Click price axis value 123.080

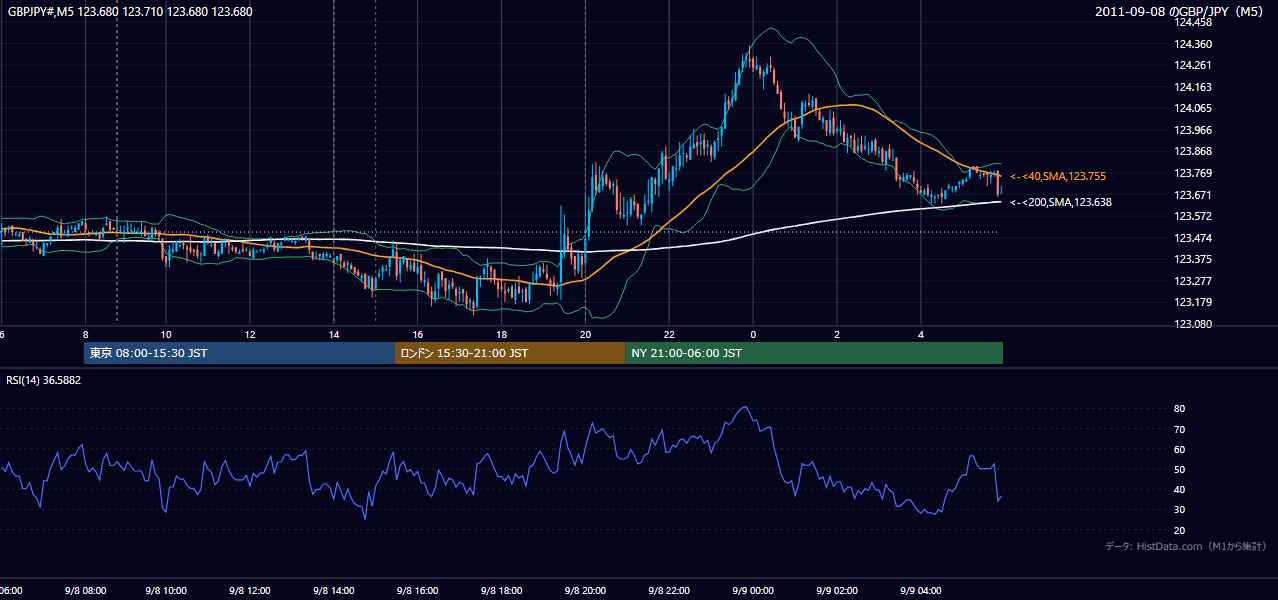coord(1194,324)
